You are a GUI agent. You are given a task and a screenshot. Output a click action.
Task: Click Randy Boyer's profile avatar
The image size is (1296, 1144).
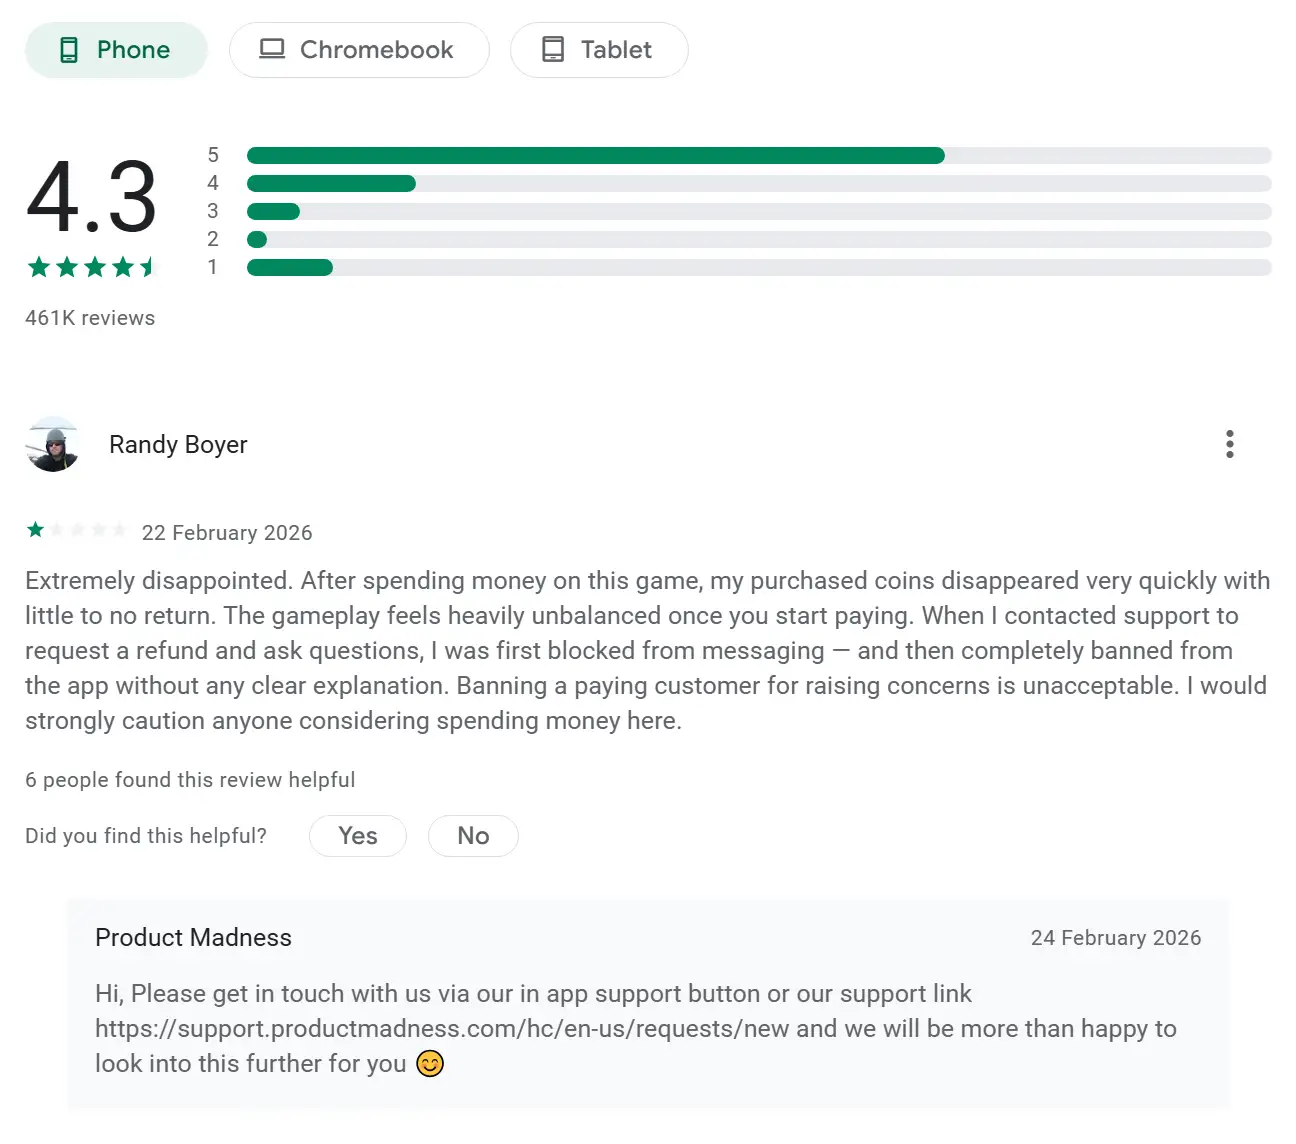click(53, 444)
